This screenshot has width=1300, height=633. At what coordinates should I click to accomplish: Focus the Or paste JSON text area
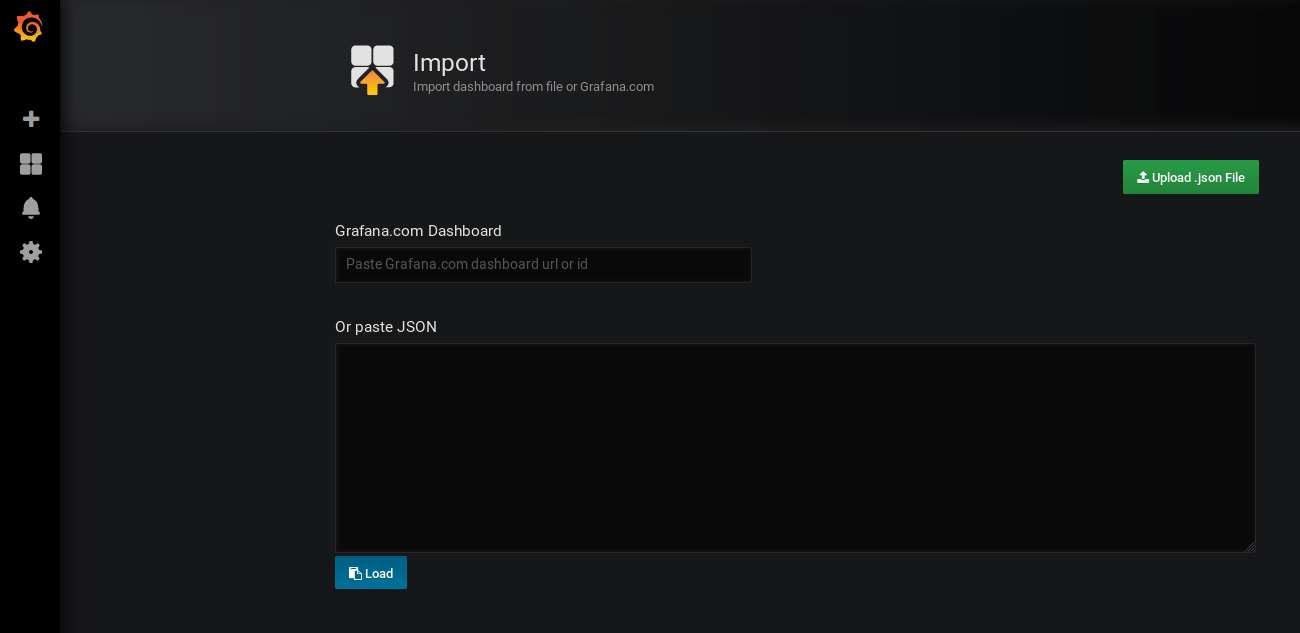point(795,448)
